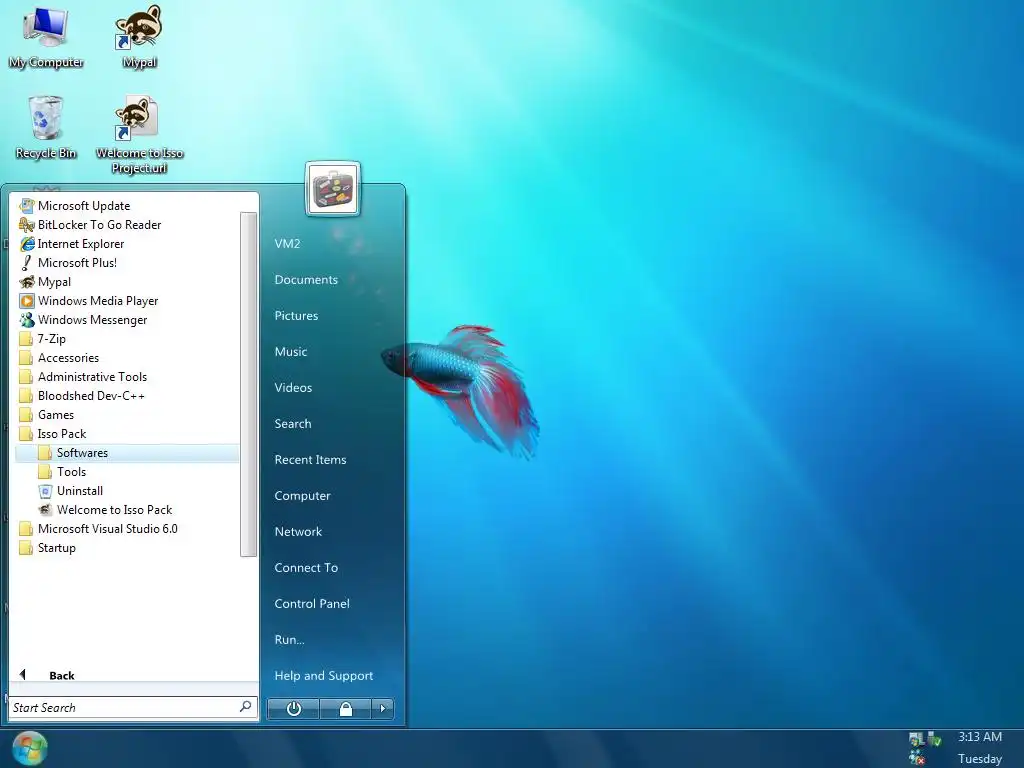The width and height of the screenshot is (1024, 768).
Task: Click the clock showing 3:13 AM
Action: (980, 737)
